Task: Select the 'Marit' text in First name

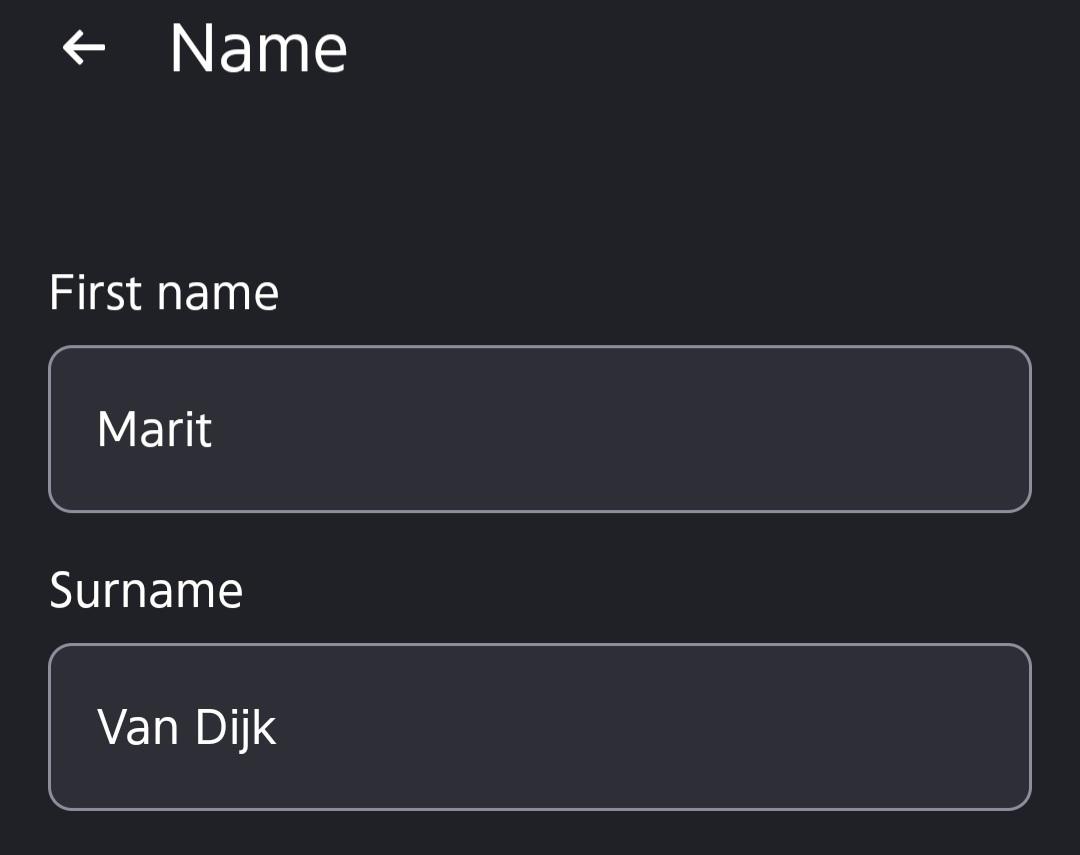Action: (x=154, y=429)
